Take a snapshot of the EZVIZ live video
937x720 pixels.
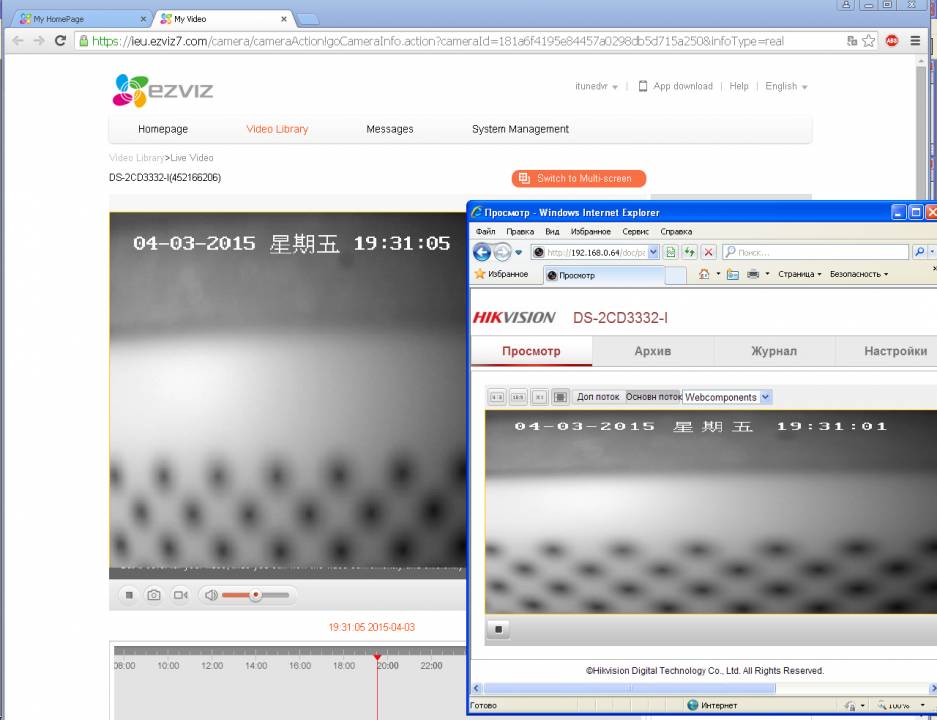point(154,595)
